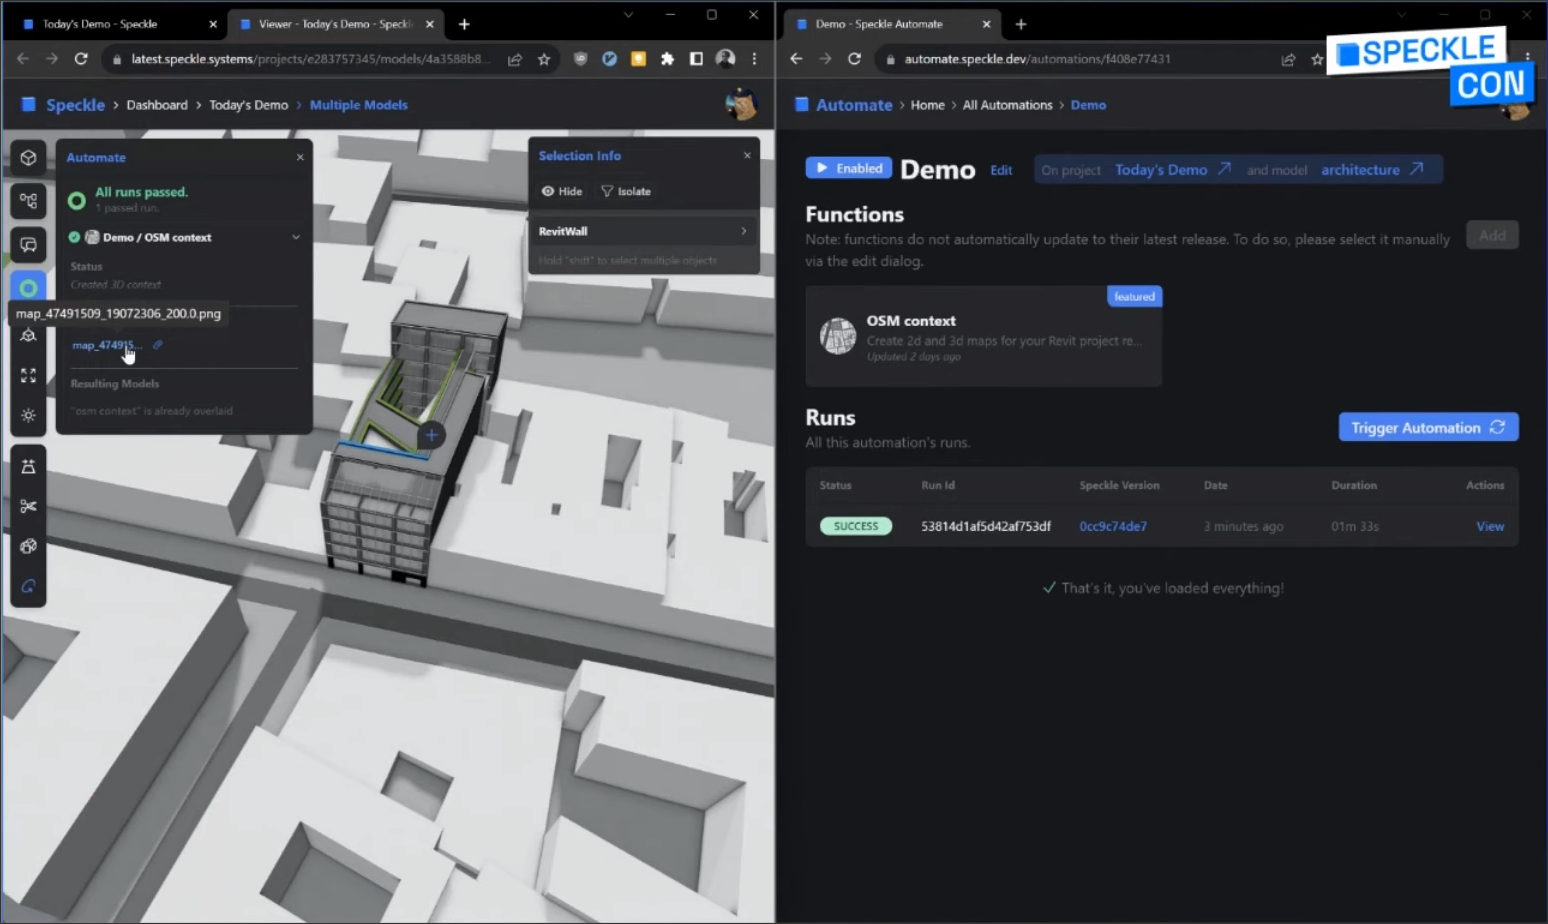This screenshot has height=924, width=1548.
Task: Close the Selection Info panel
Action: click(x=747, y=155)
